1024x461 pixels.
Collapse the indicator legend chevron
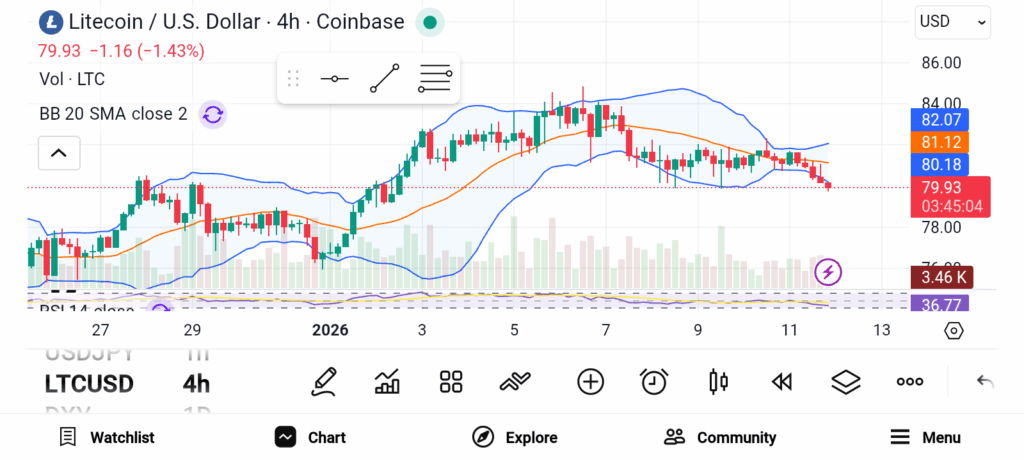click(58, 153)
